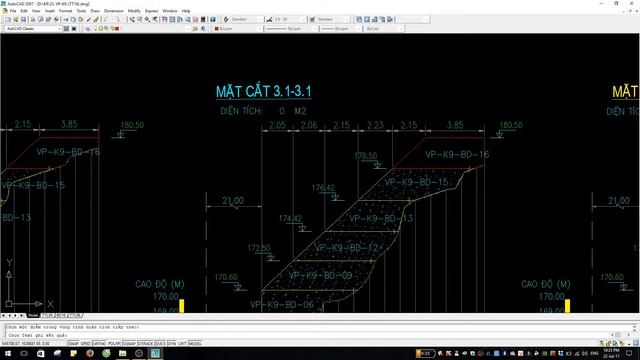Click the Make Object's Layer Current icon
This screenshot has height=360, width=640.
pos(195,29)
